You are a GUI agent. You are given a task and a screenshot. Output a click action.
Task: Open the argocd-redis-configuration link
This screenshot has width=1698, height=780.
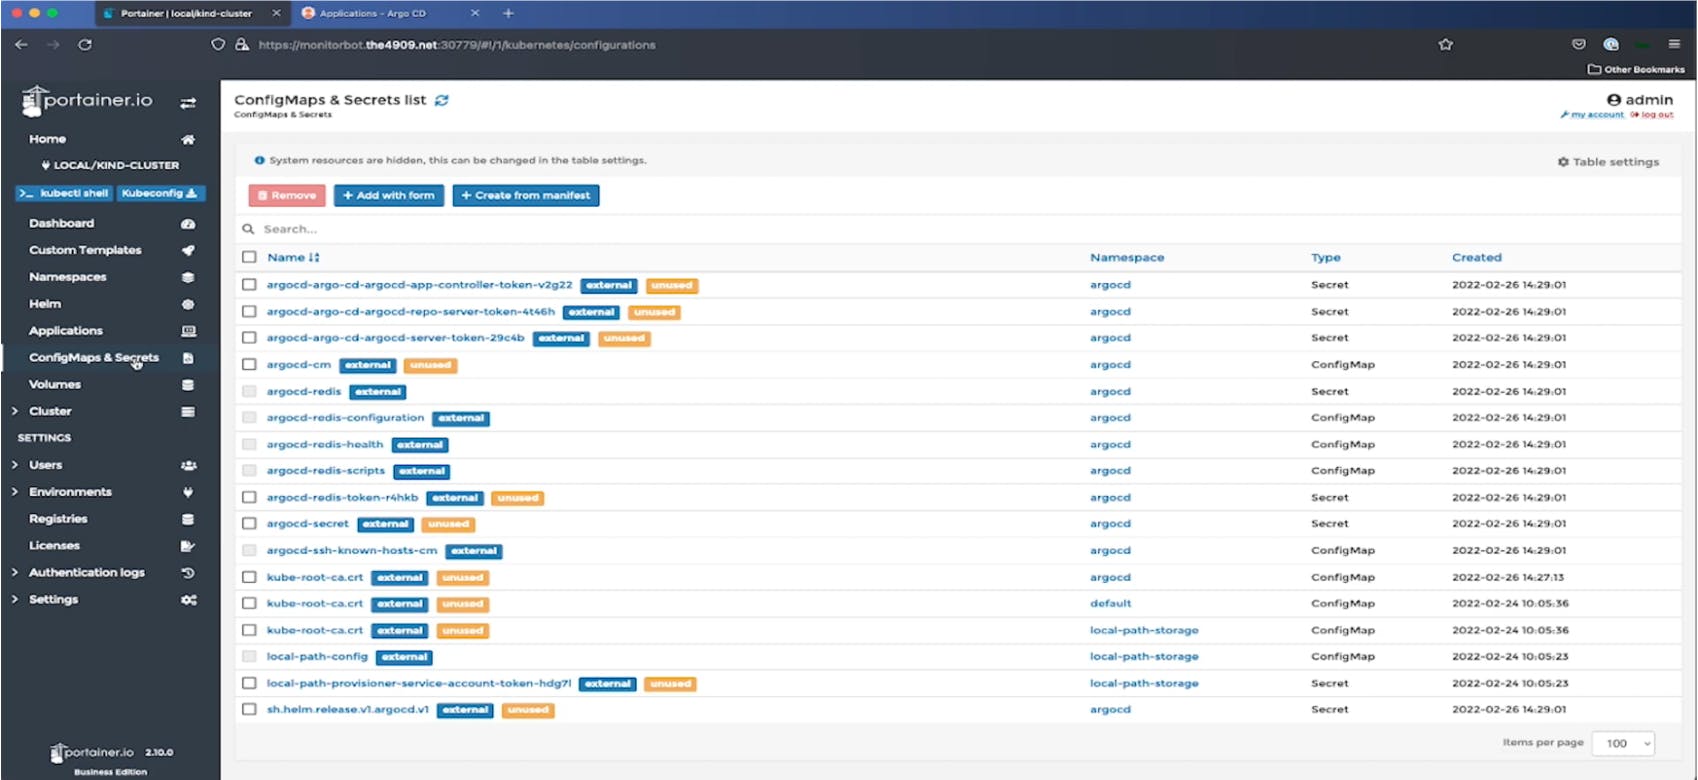pos(345,418)
